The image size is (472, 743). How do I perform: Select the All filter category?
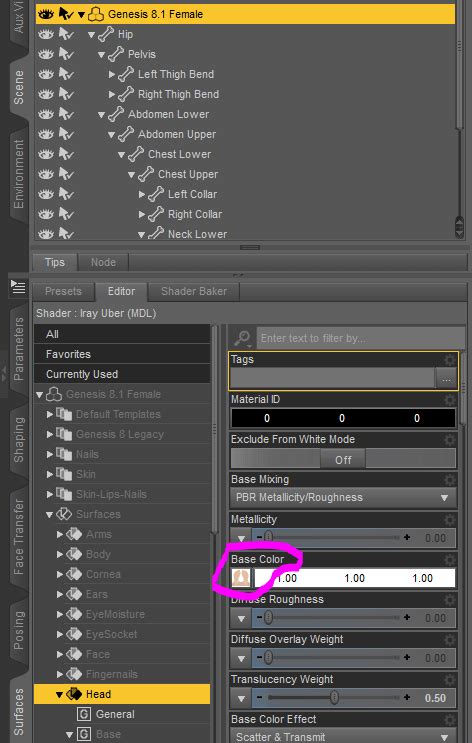point(122,334)
